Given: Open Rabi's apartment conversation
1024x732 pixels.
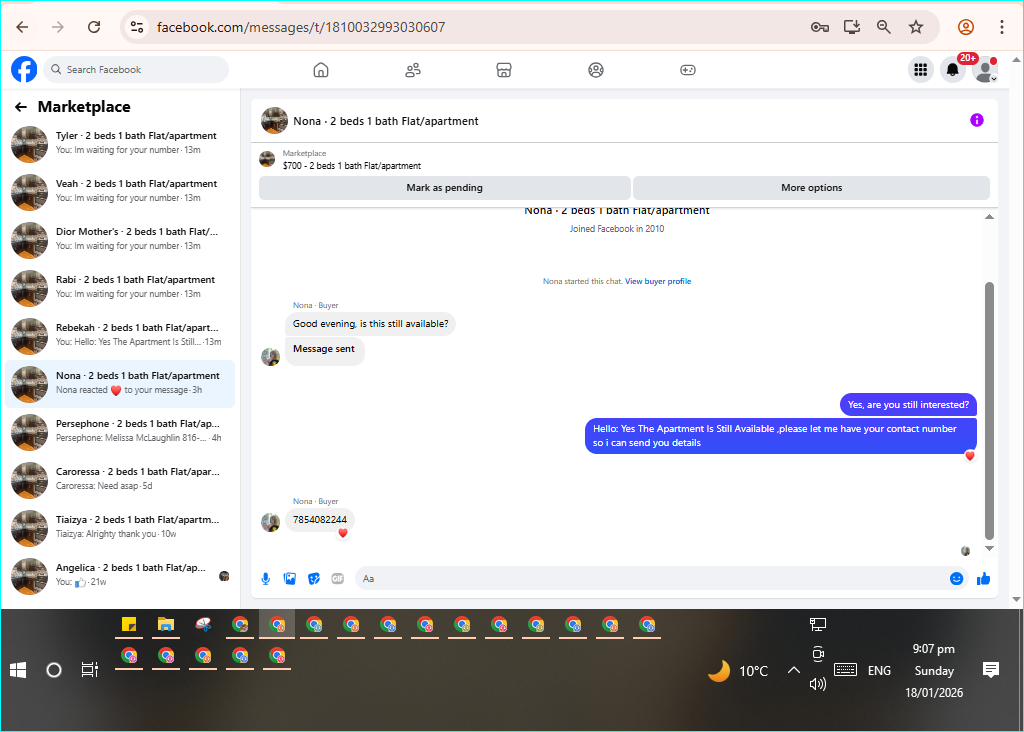Looking at the screenshot, I should point(120,288).
